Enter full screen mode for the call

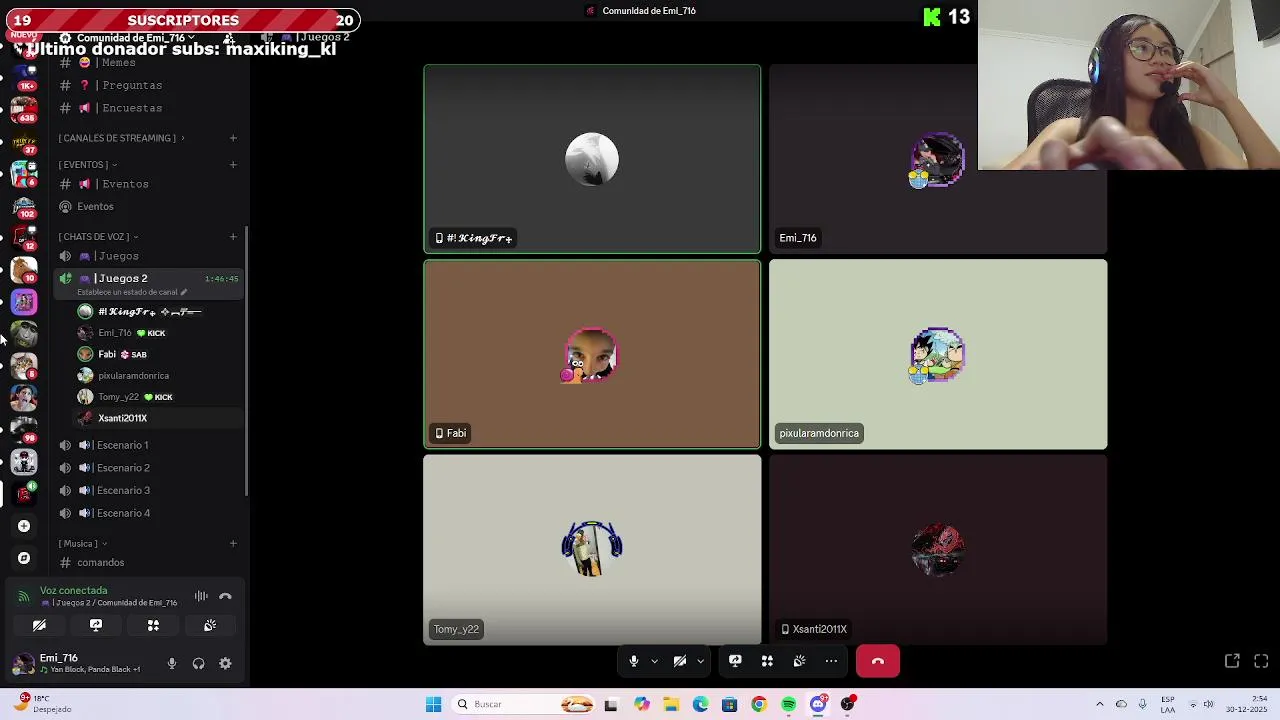1261,661
